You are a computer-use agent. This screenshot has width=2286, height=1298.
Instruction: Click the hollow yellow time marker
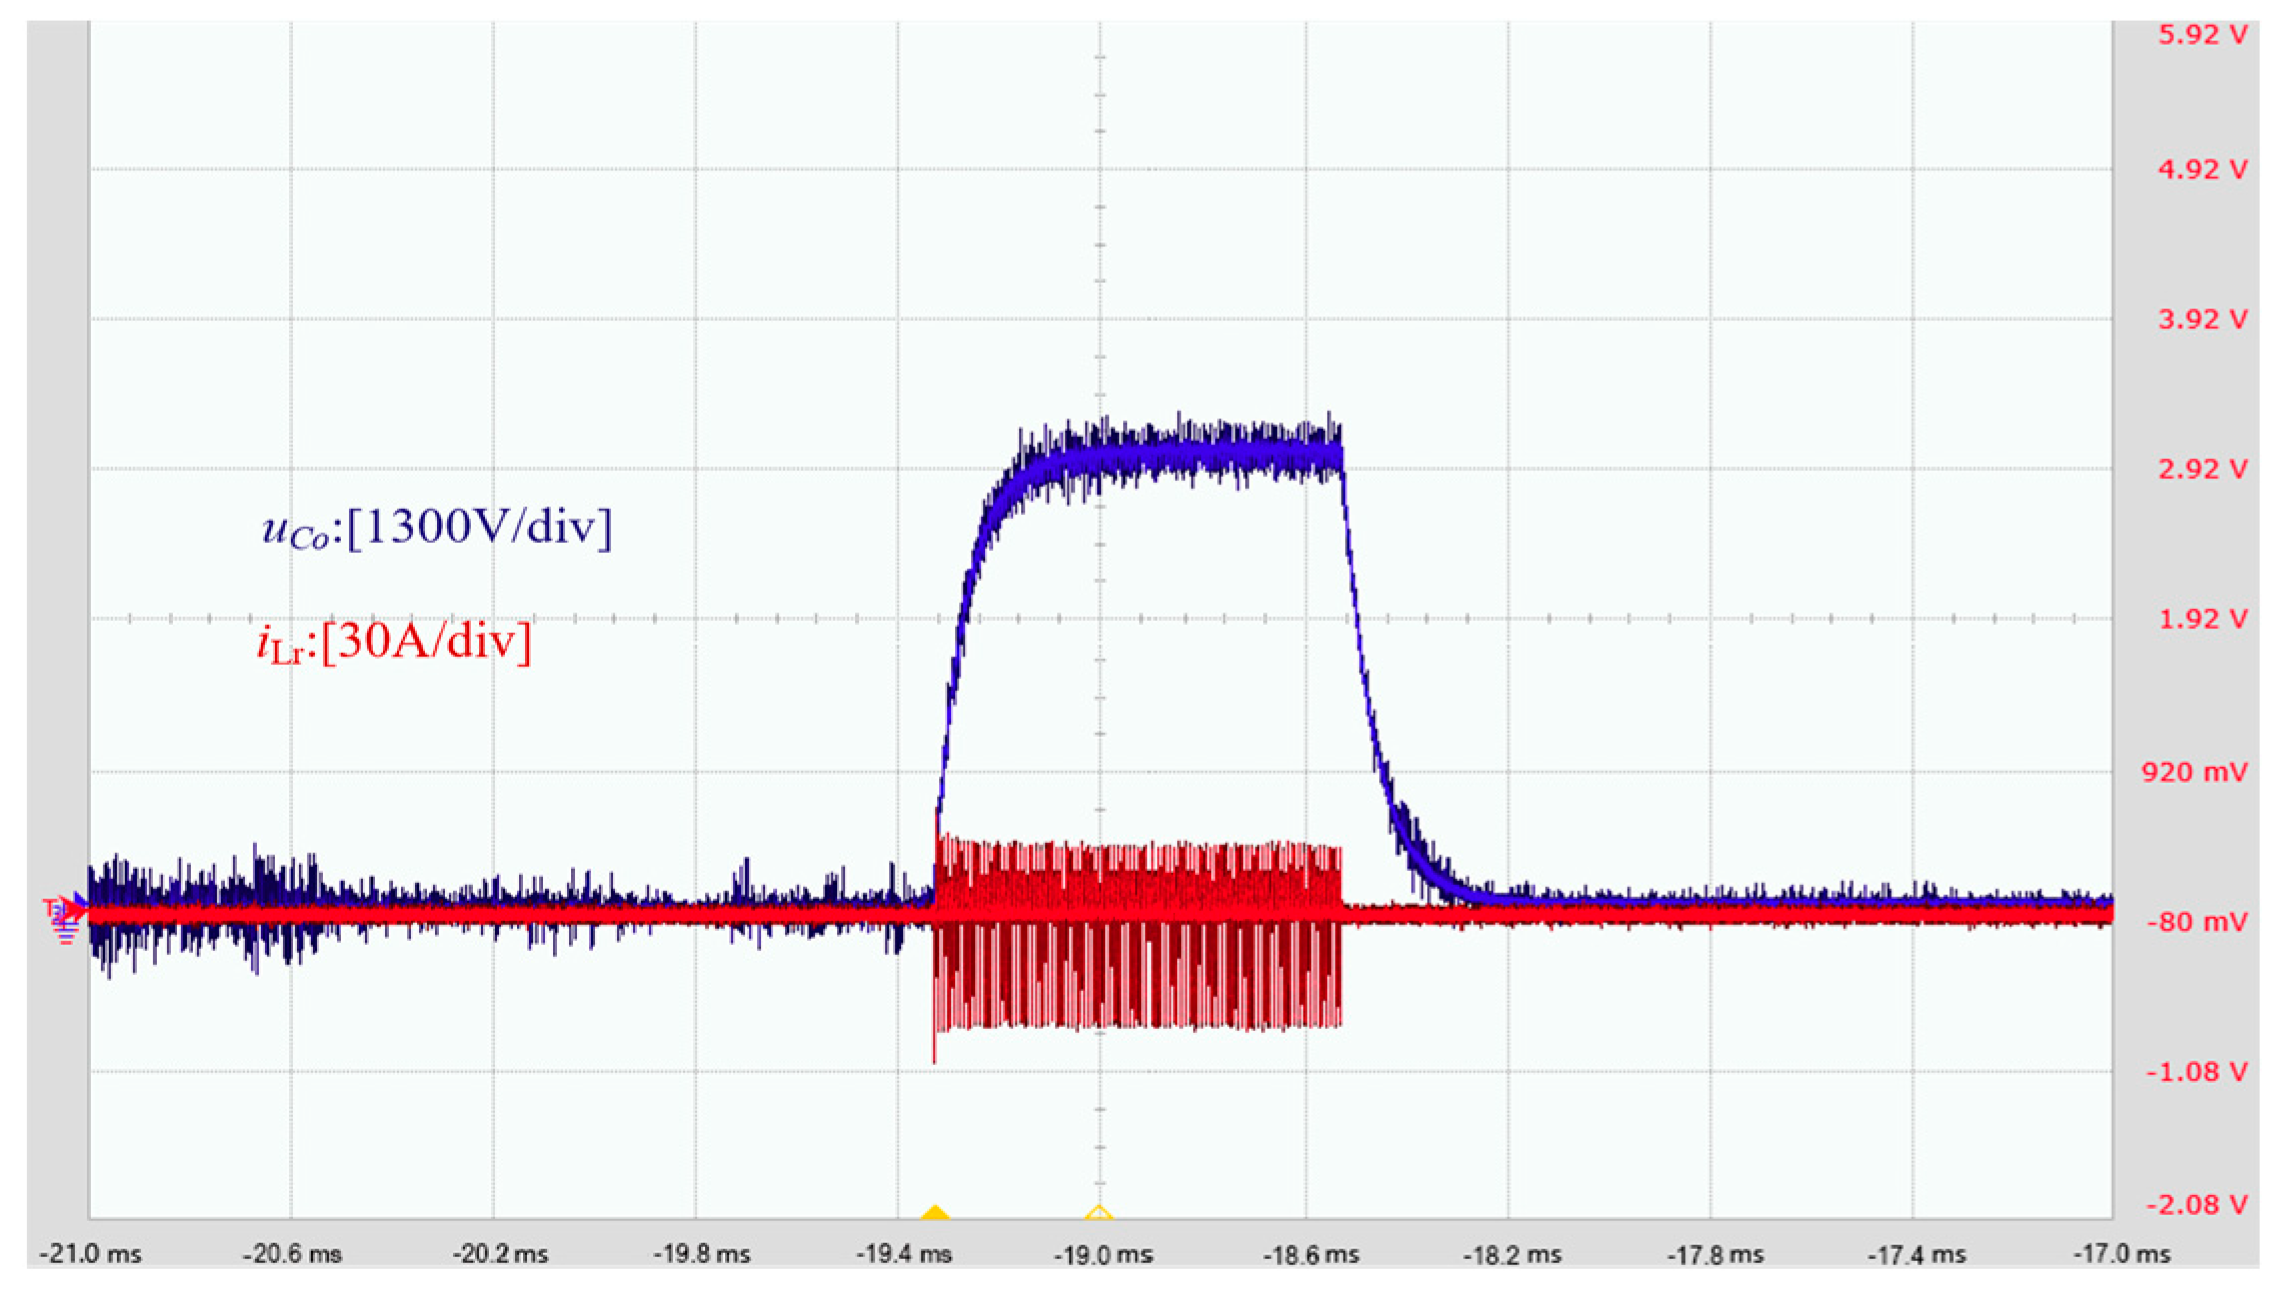pos(1098,1215)
